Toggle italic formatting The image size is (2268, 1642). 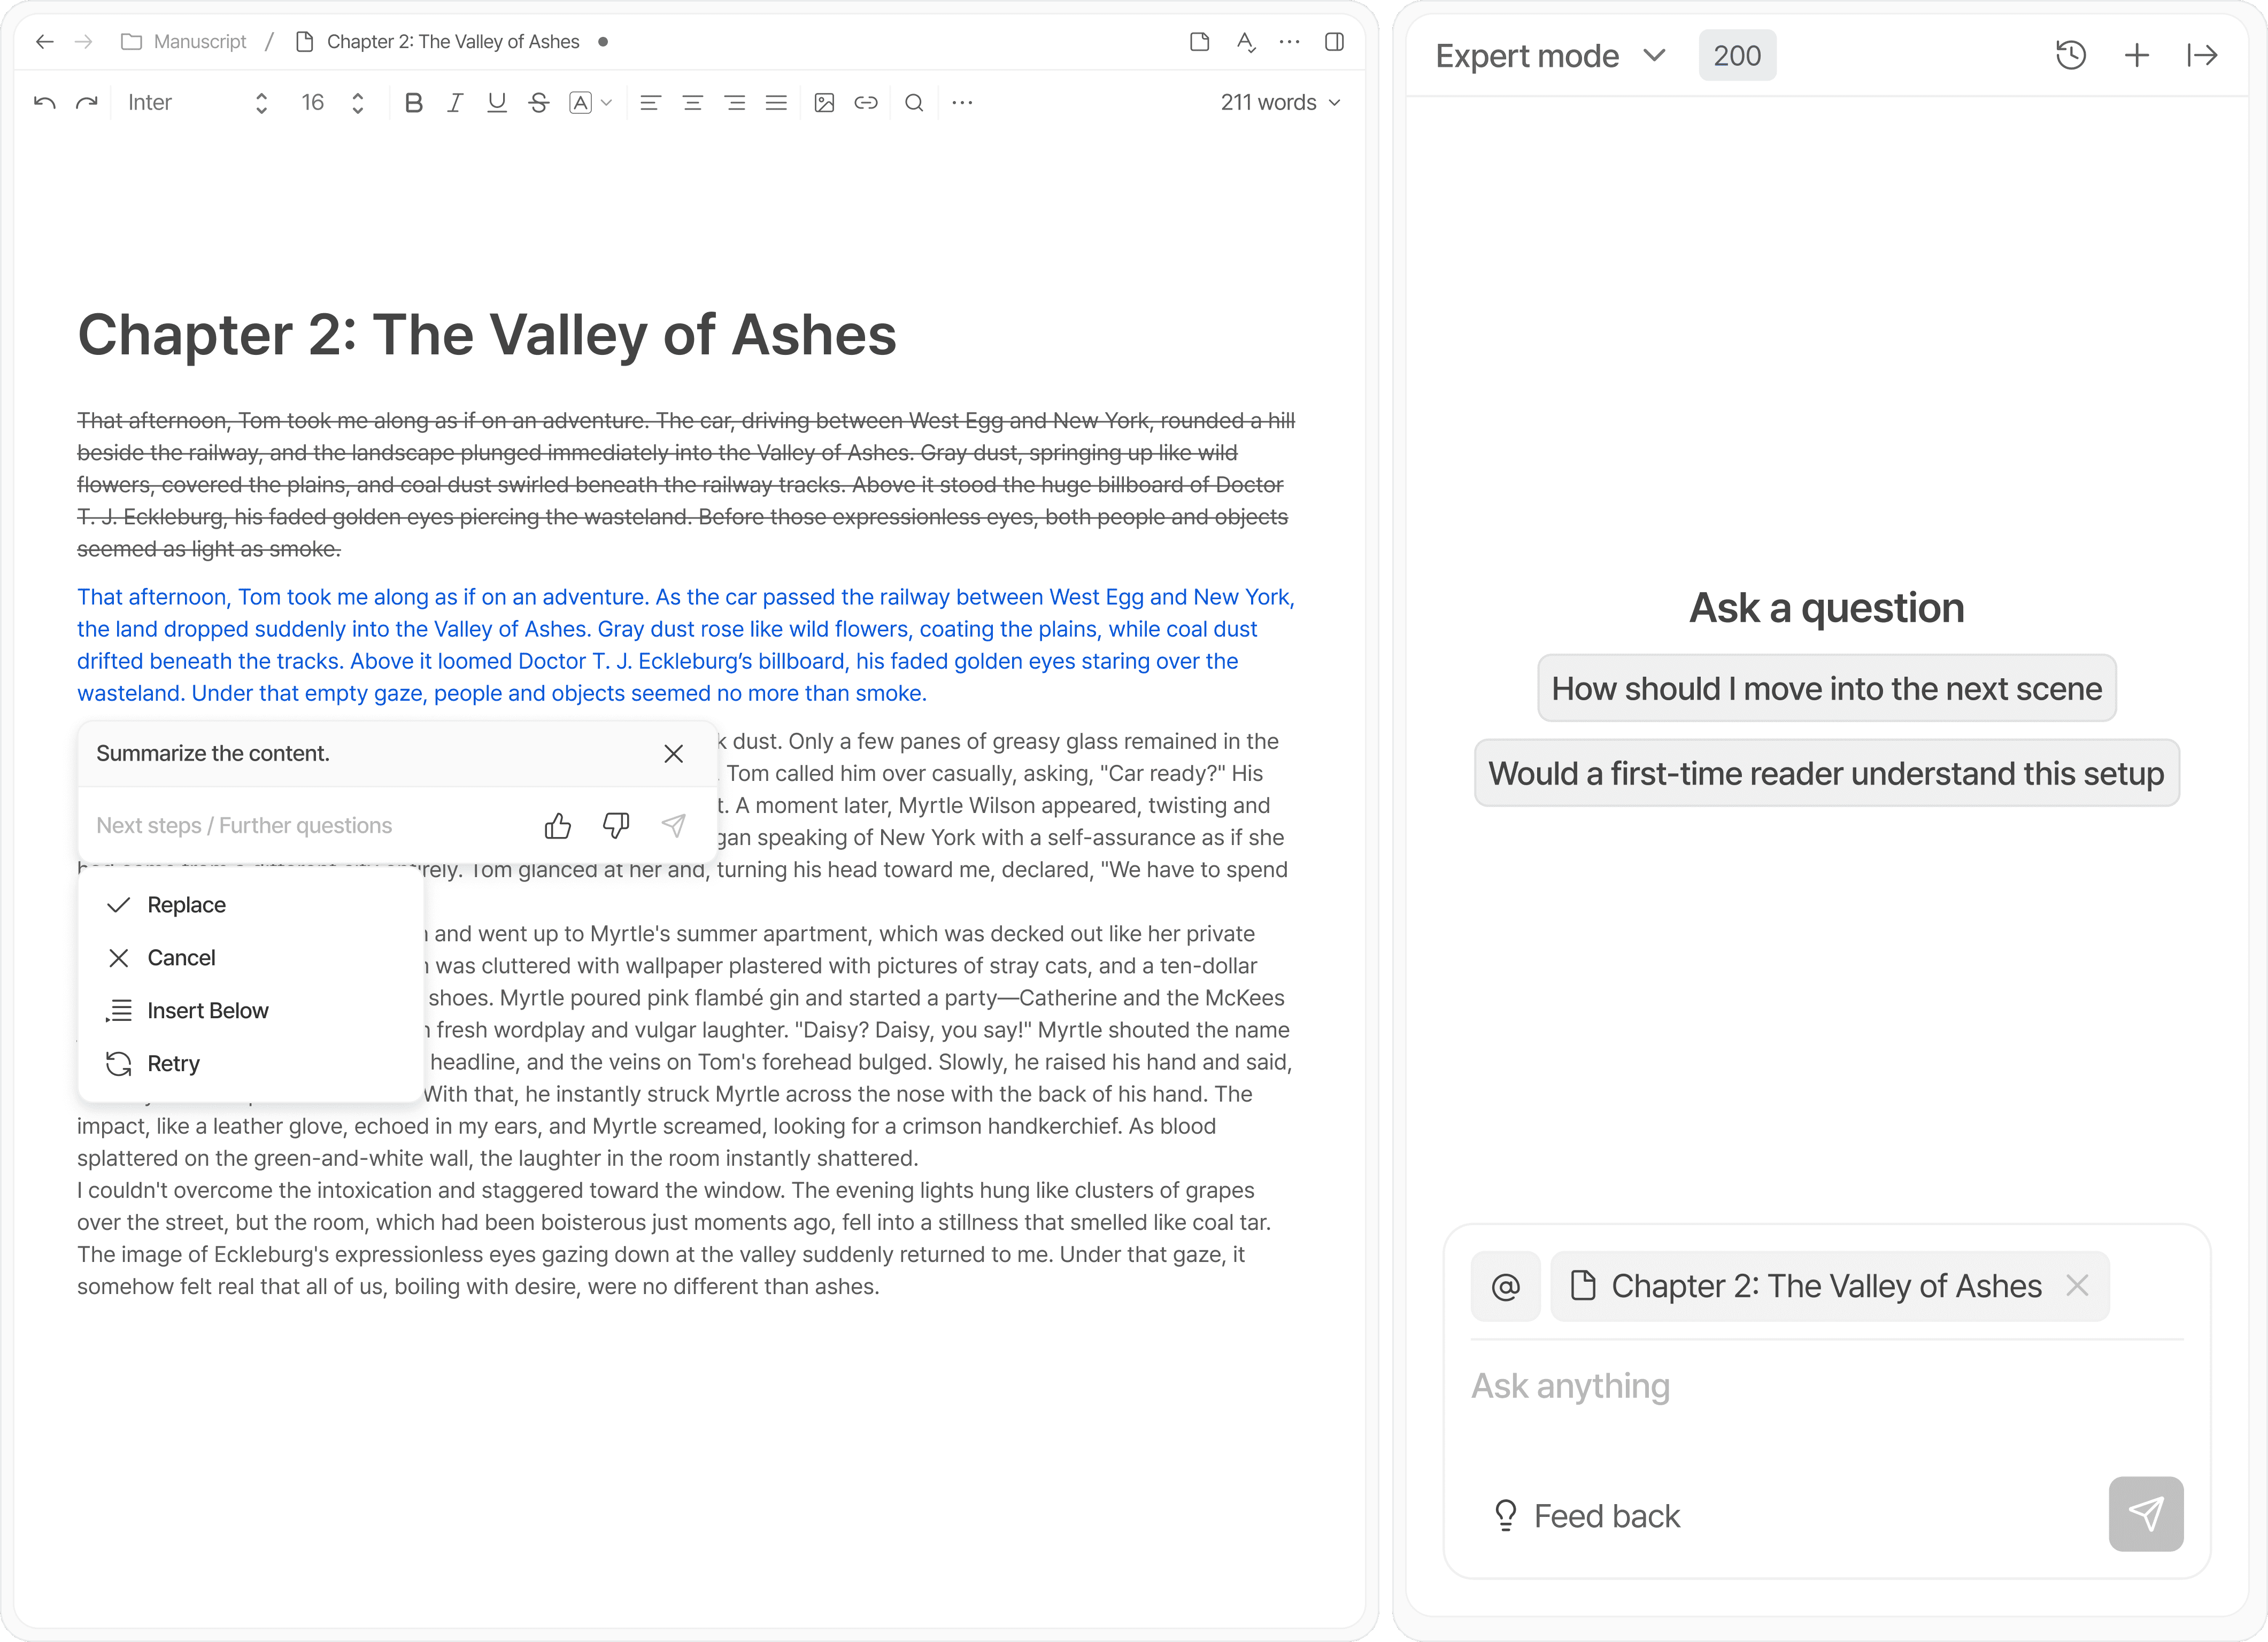click(455, 103)
